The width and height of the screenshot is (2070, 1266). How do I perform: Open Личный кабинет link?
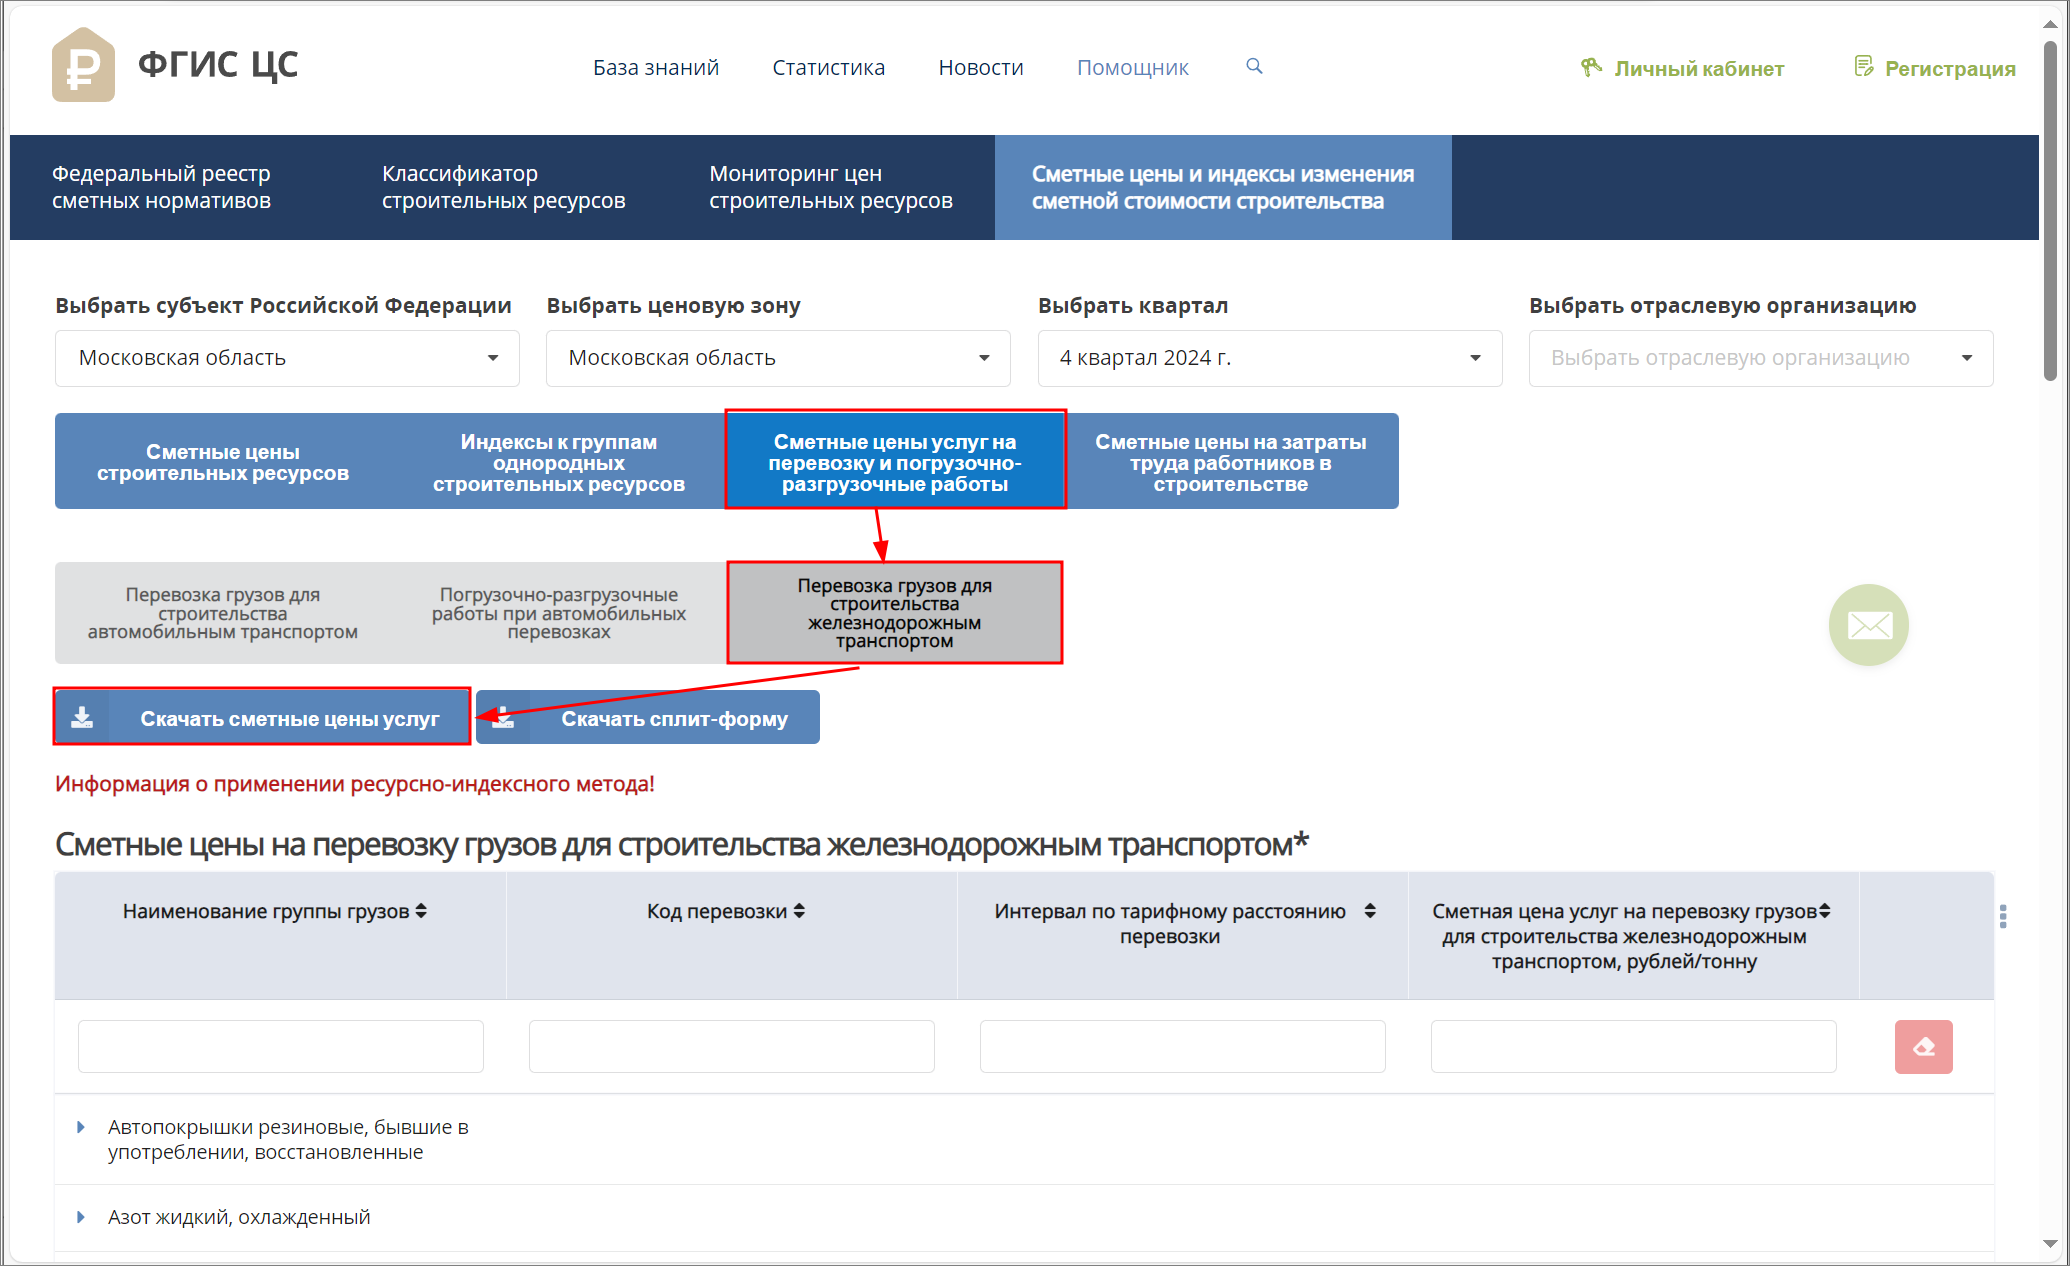pyautogui.click(x=1698, y=68)
